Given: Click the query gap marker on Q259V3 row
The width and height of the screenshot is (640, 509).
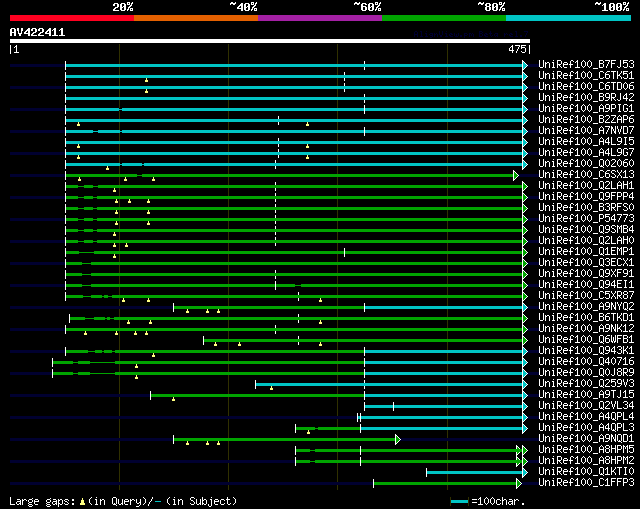Looking at the screenshot, I should [x=271, y=388].
